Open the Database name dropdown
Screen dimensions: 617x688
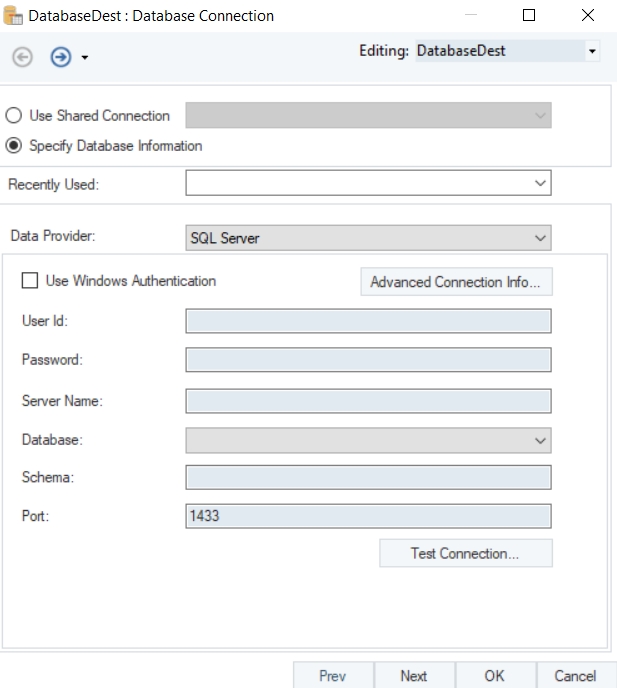[368, 440]
